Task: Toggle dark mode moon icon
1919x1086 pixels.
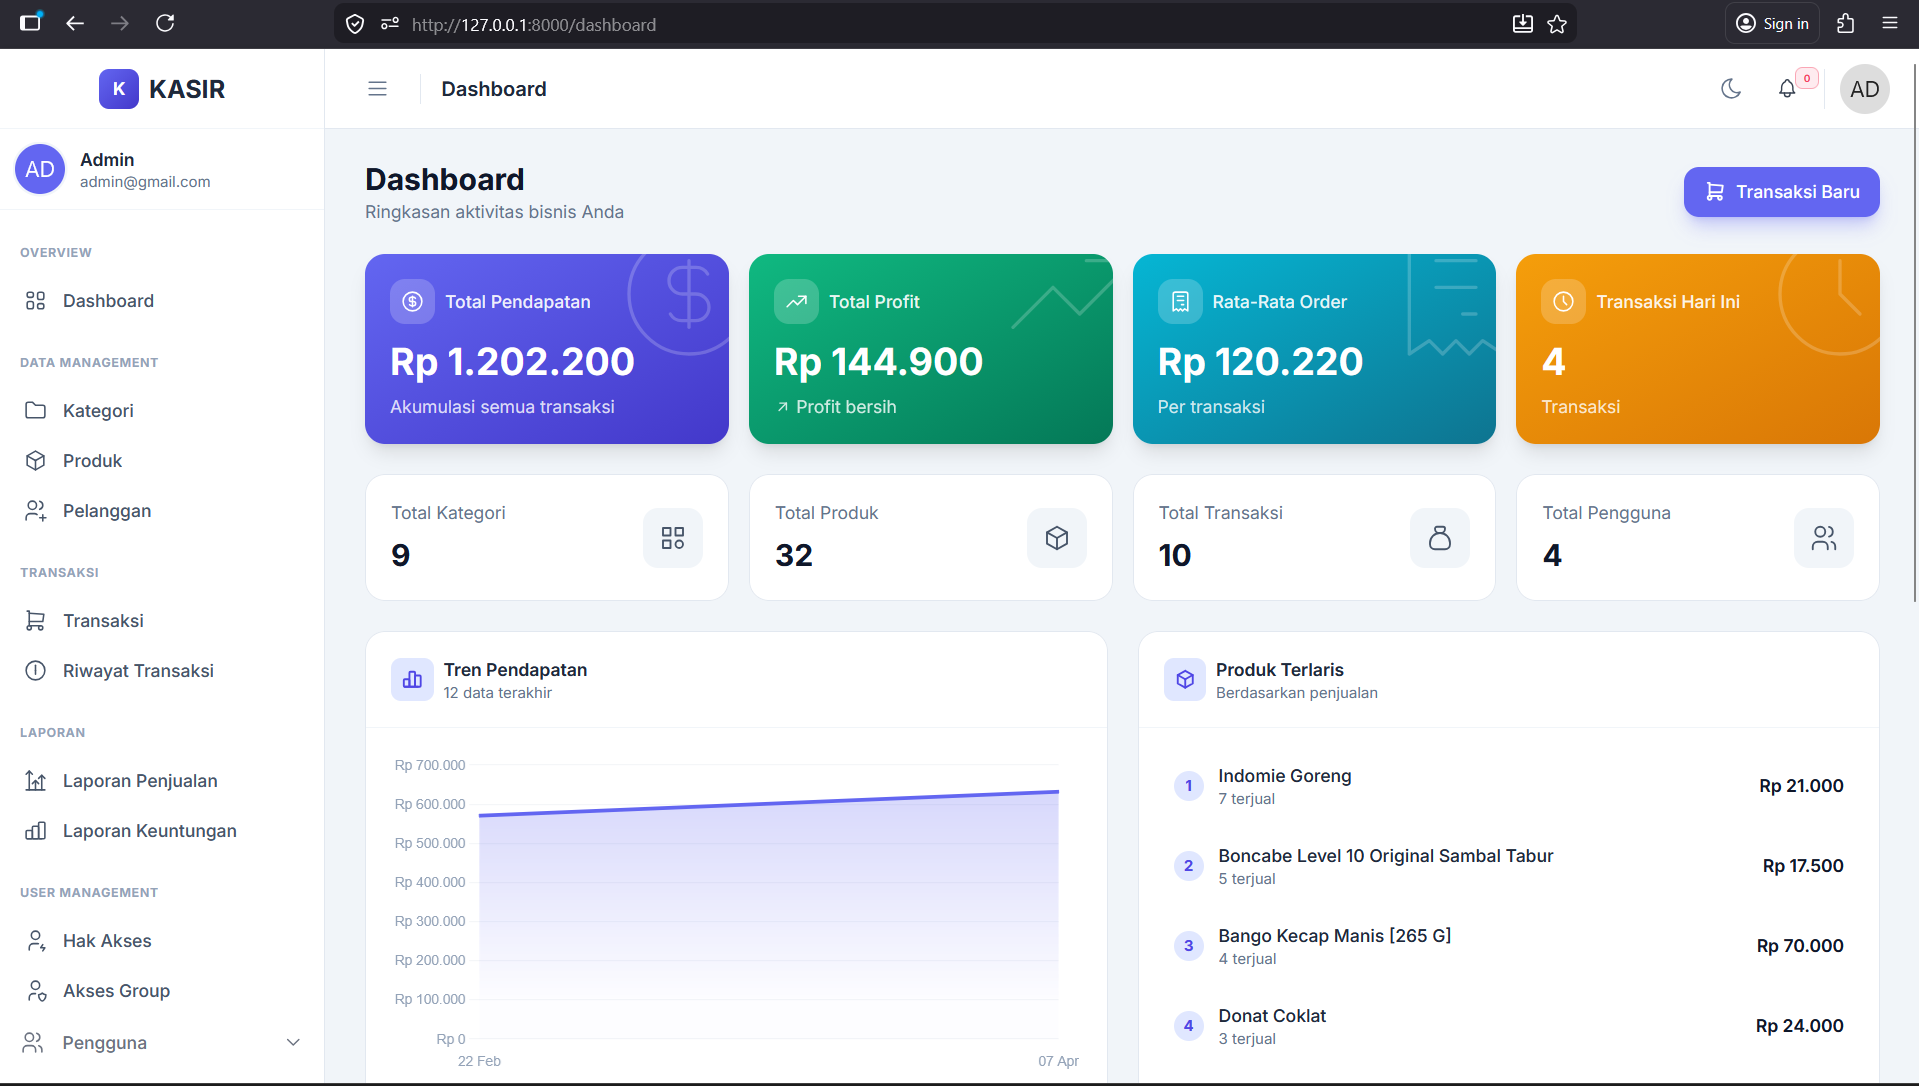Action: [1731, 89]
